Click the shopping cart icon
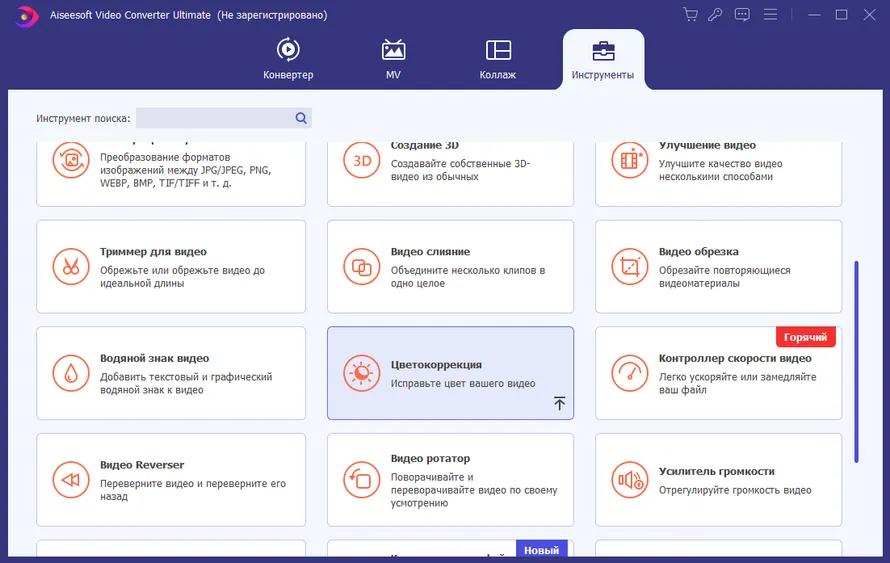890x563 pixels. click(x=690, y=15)
